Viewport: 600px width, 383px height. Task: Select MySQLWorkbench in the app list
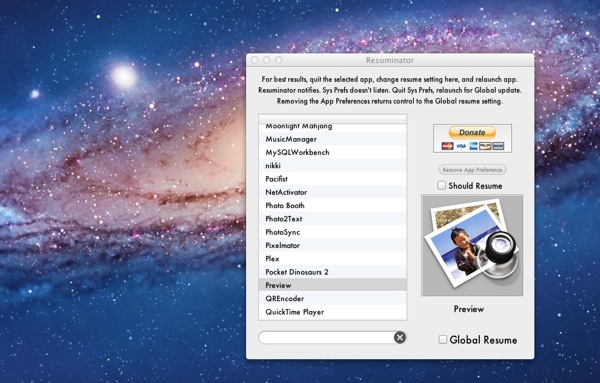tap(333, 152)
